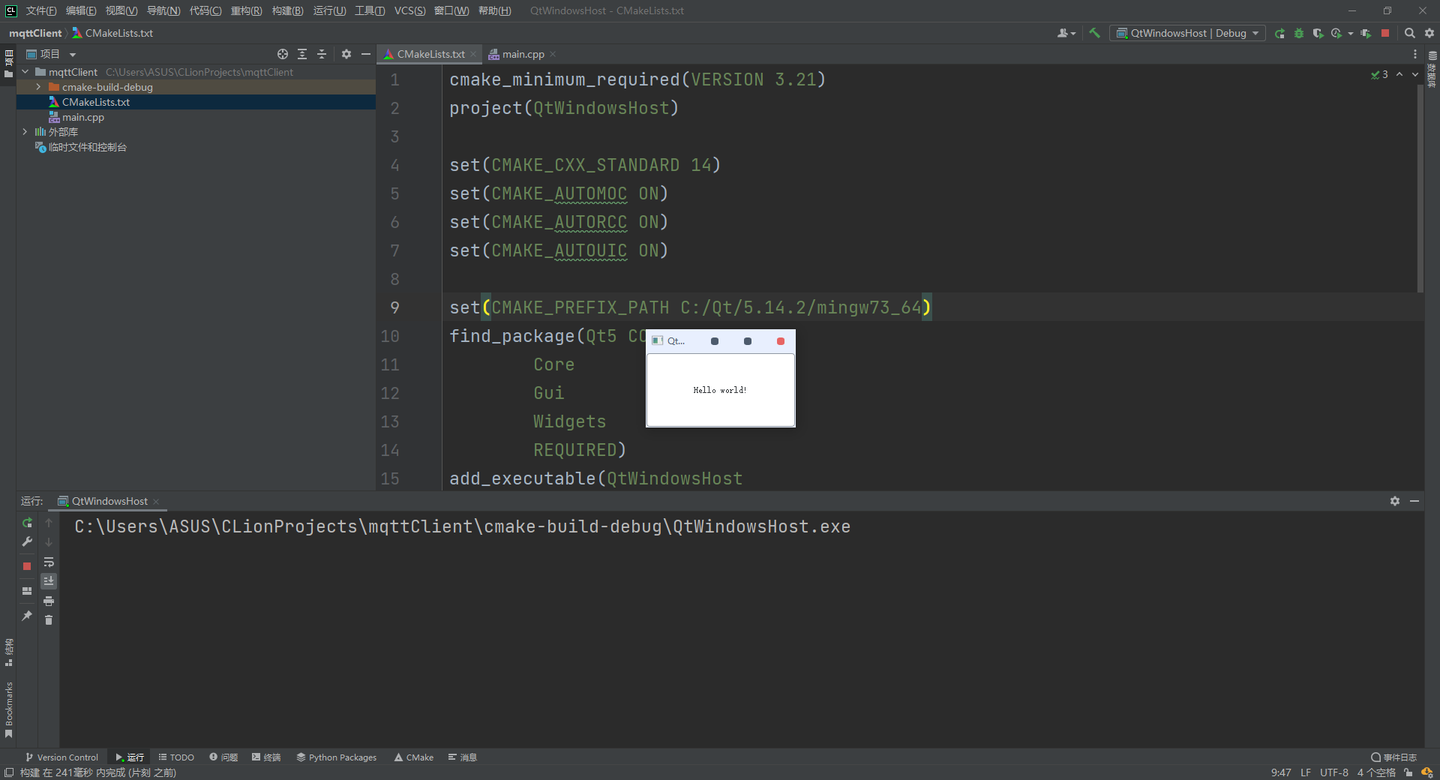Run with coverage from the top toolbar
This screenshot has width=1440, height=780.
point(1318,33)
